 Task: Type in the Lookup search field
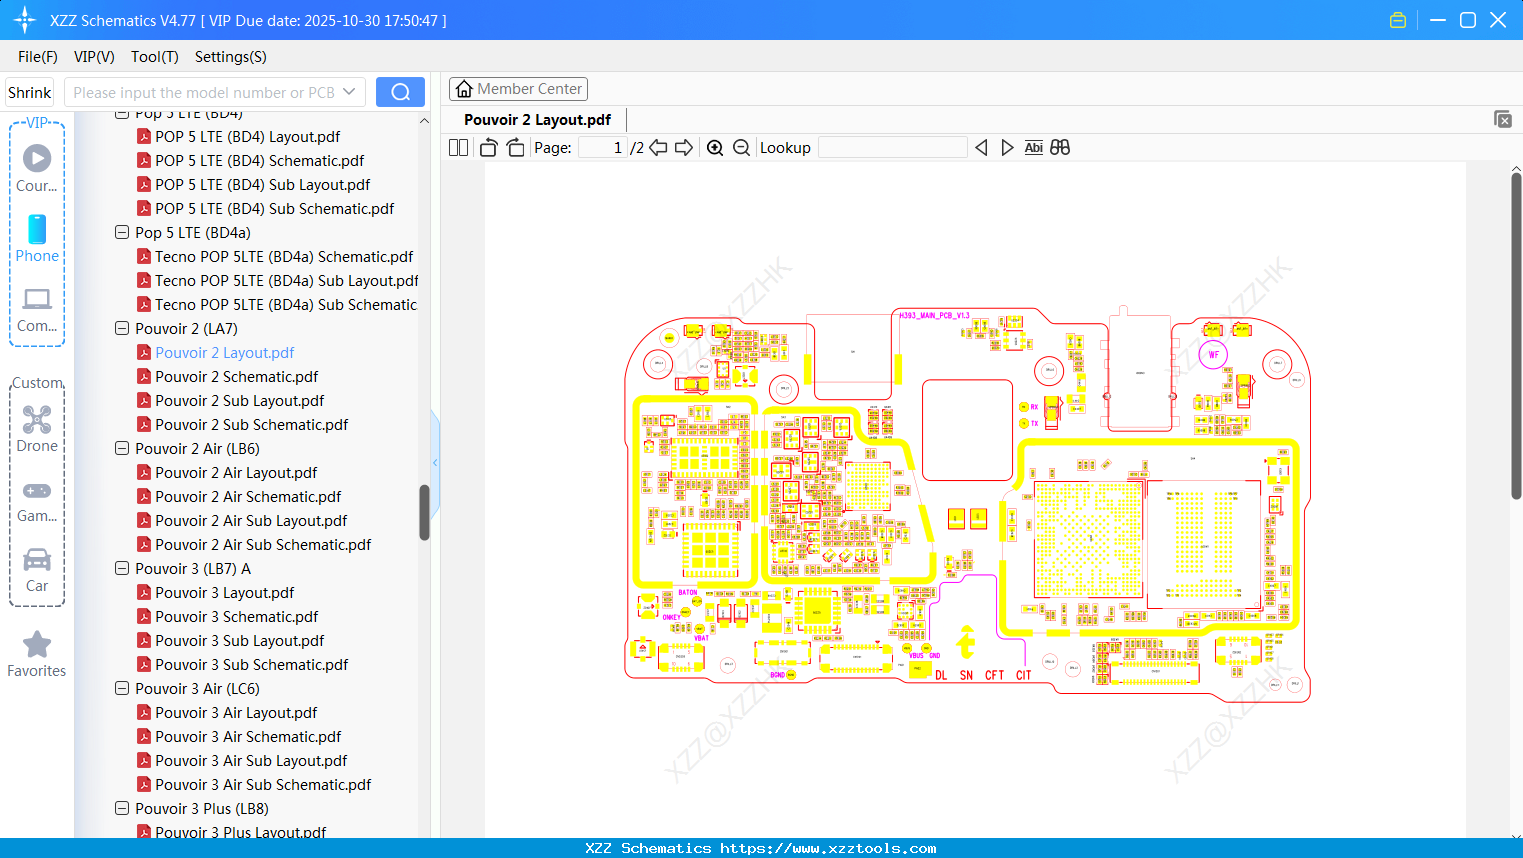click(x=891, y=147)
